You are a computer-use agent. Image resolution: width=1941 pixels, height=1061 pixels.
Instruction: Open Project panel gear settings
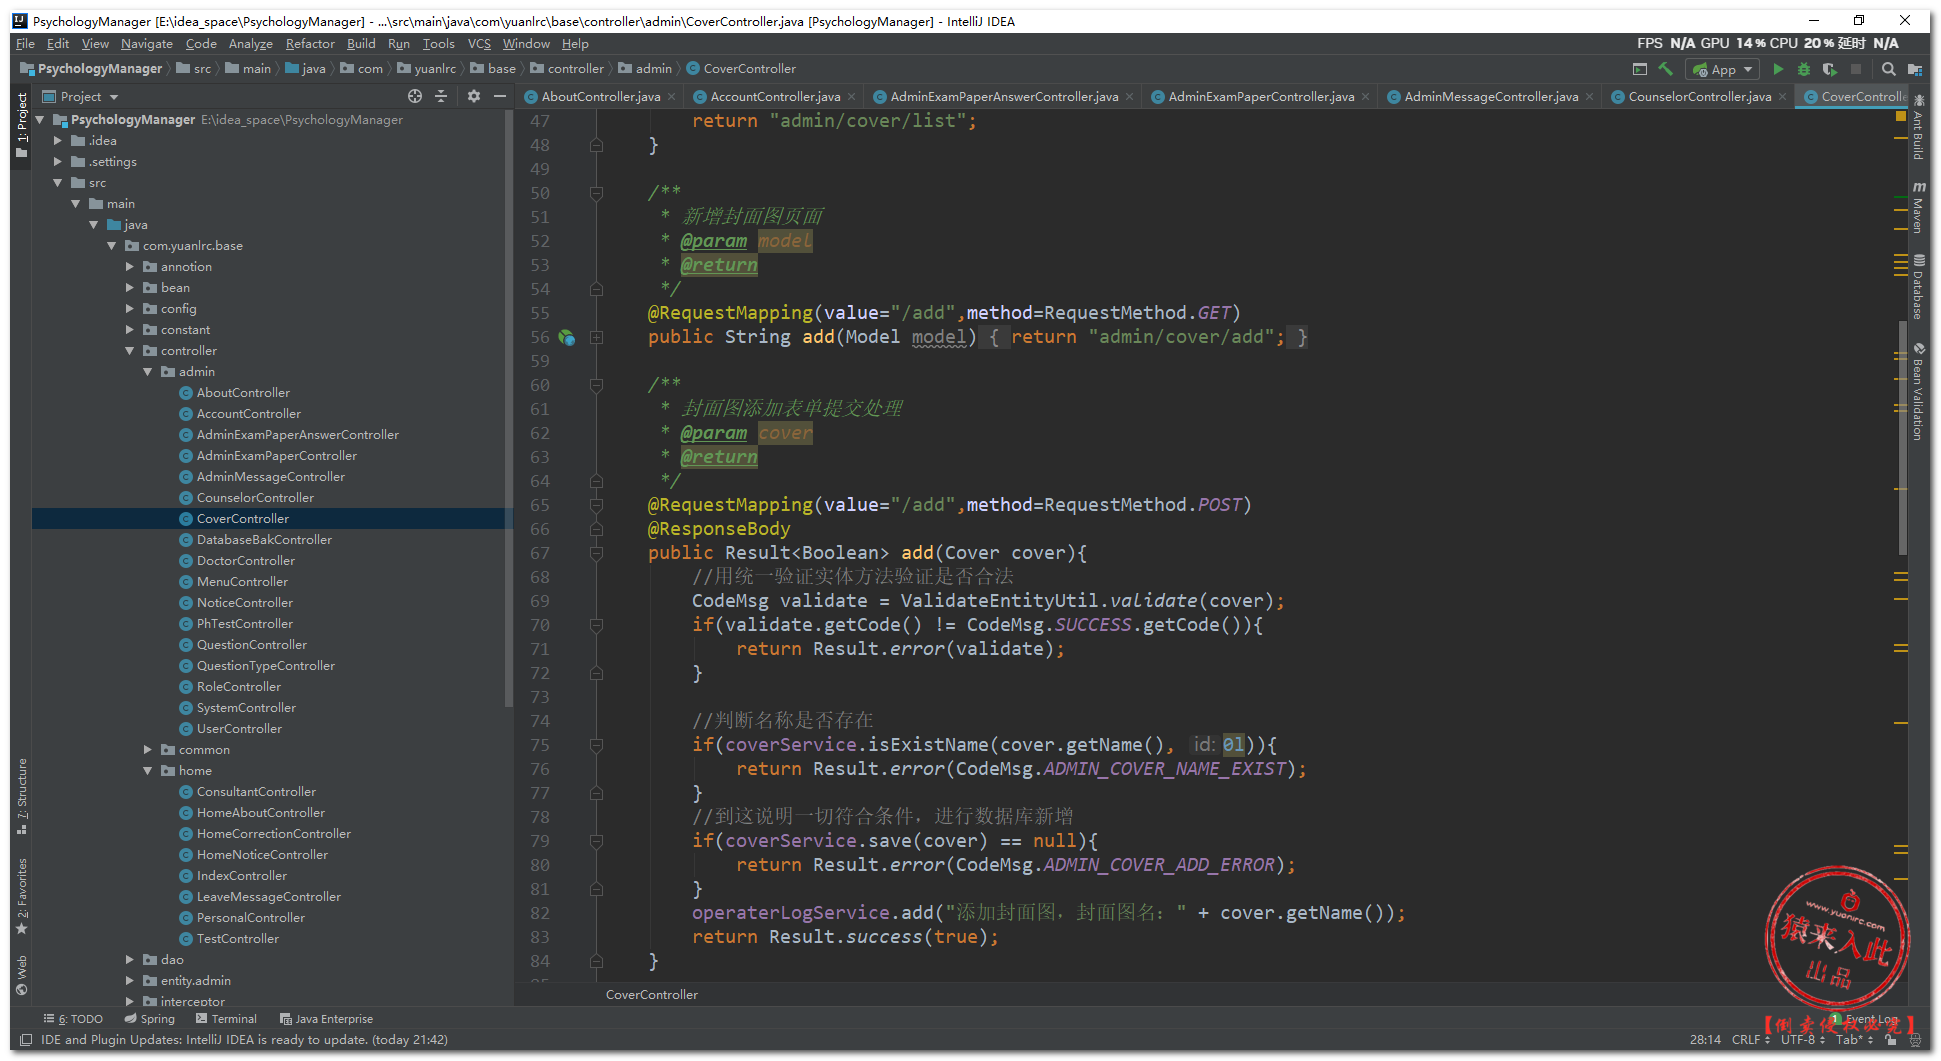click(x=473, y=96)
